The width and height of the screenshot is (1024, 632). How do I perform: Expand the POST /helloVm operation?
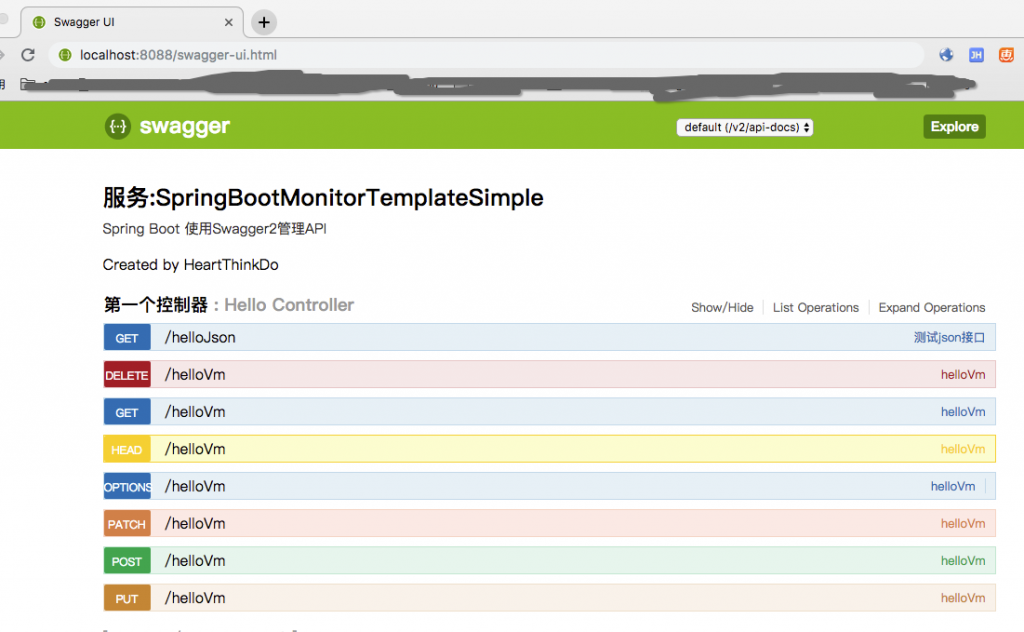pos(549,561)
